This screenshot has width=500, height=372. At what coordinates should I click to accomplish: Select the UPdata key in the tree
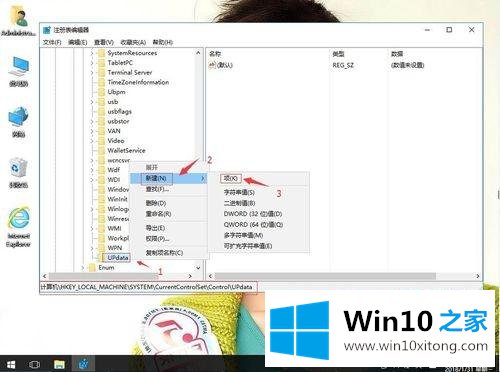point(118,258)
